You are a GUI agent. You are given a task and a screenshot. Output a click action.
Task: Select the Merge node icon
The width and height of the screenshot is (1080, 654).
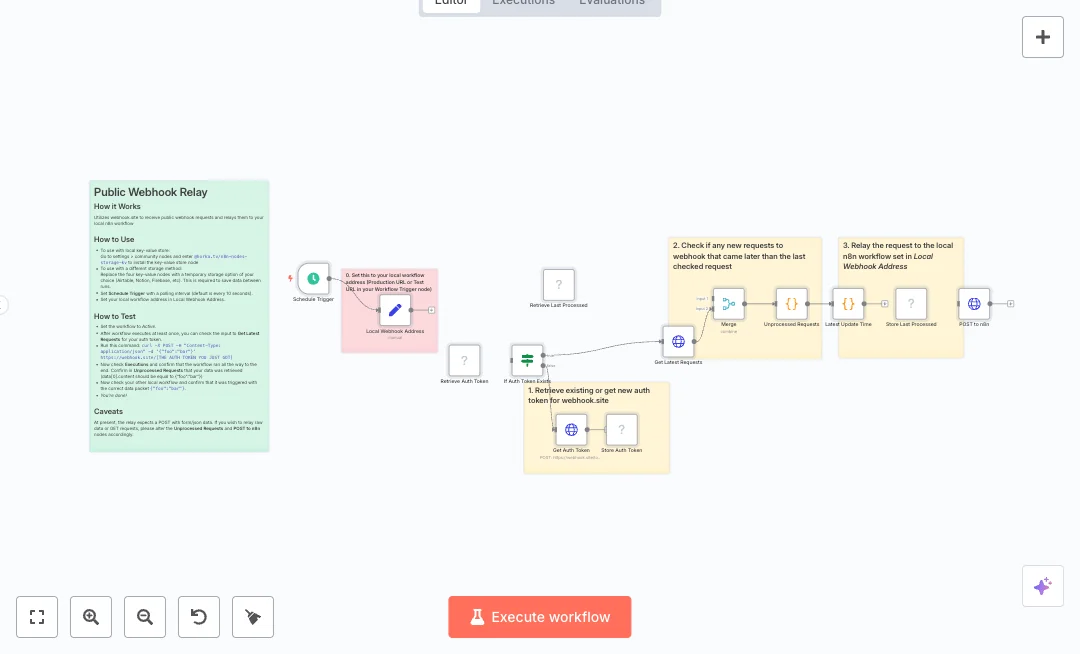[x=728, y=303]
